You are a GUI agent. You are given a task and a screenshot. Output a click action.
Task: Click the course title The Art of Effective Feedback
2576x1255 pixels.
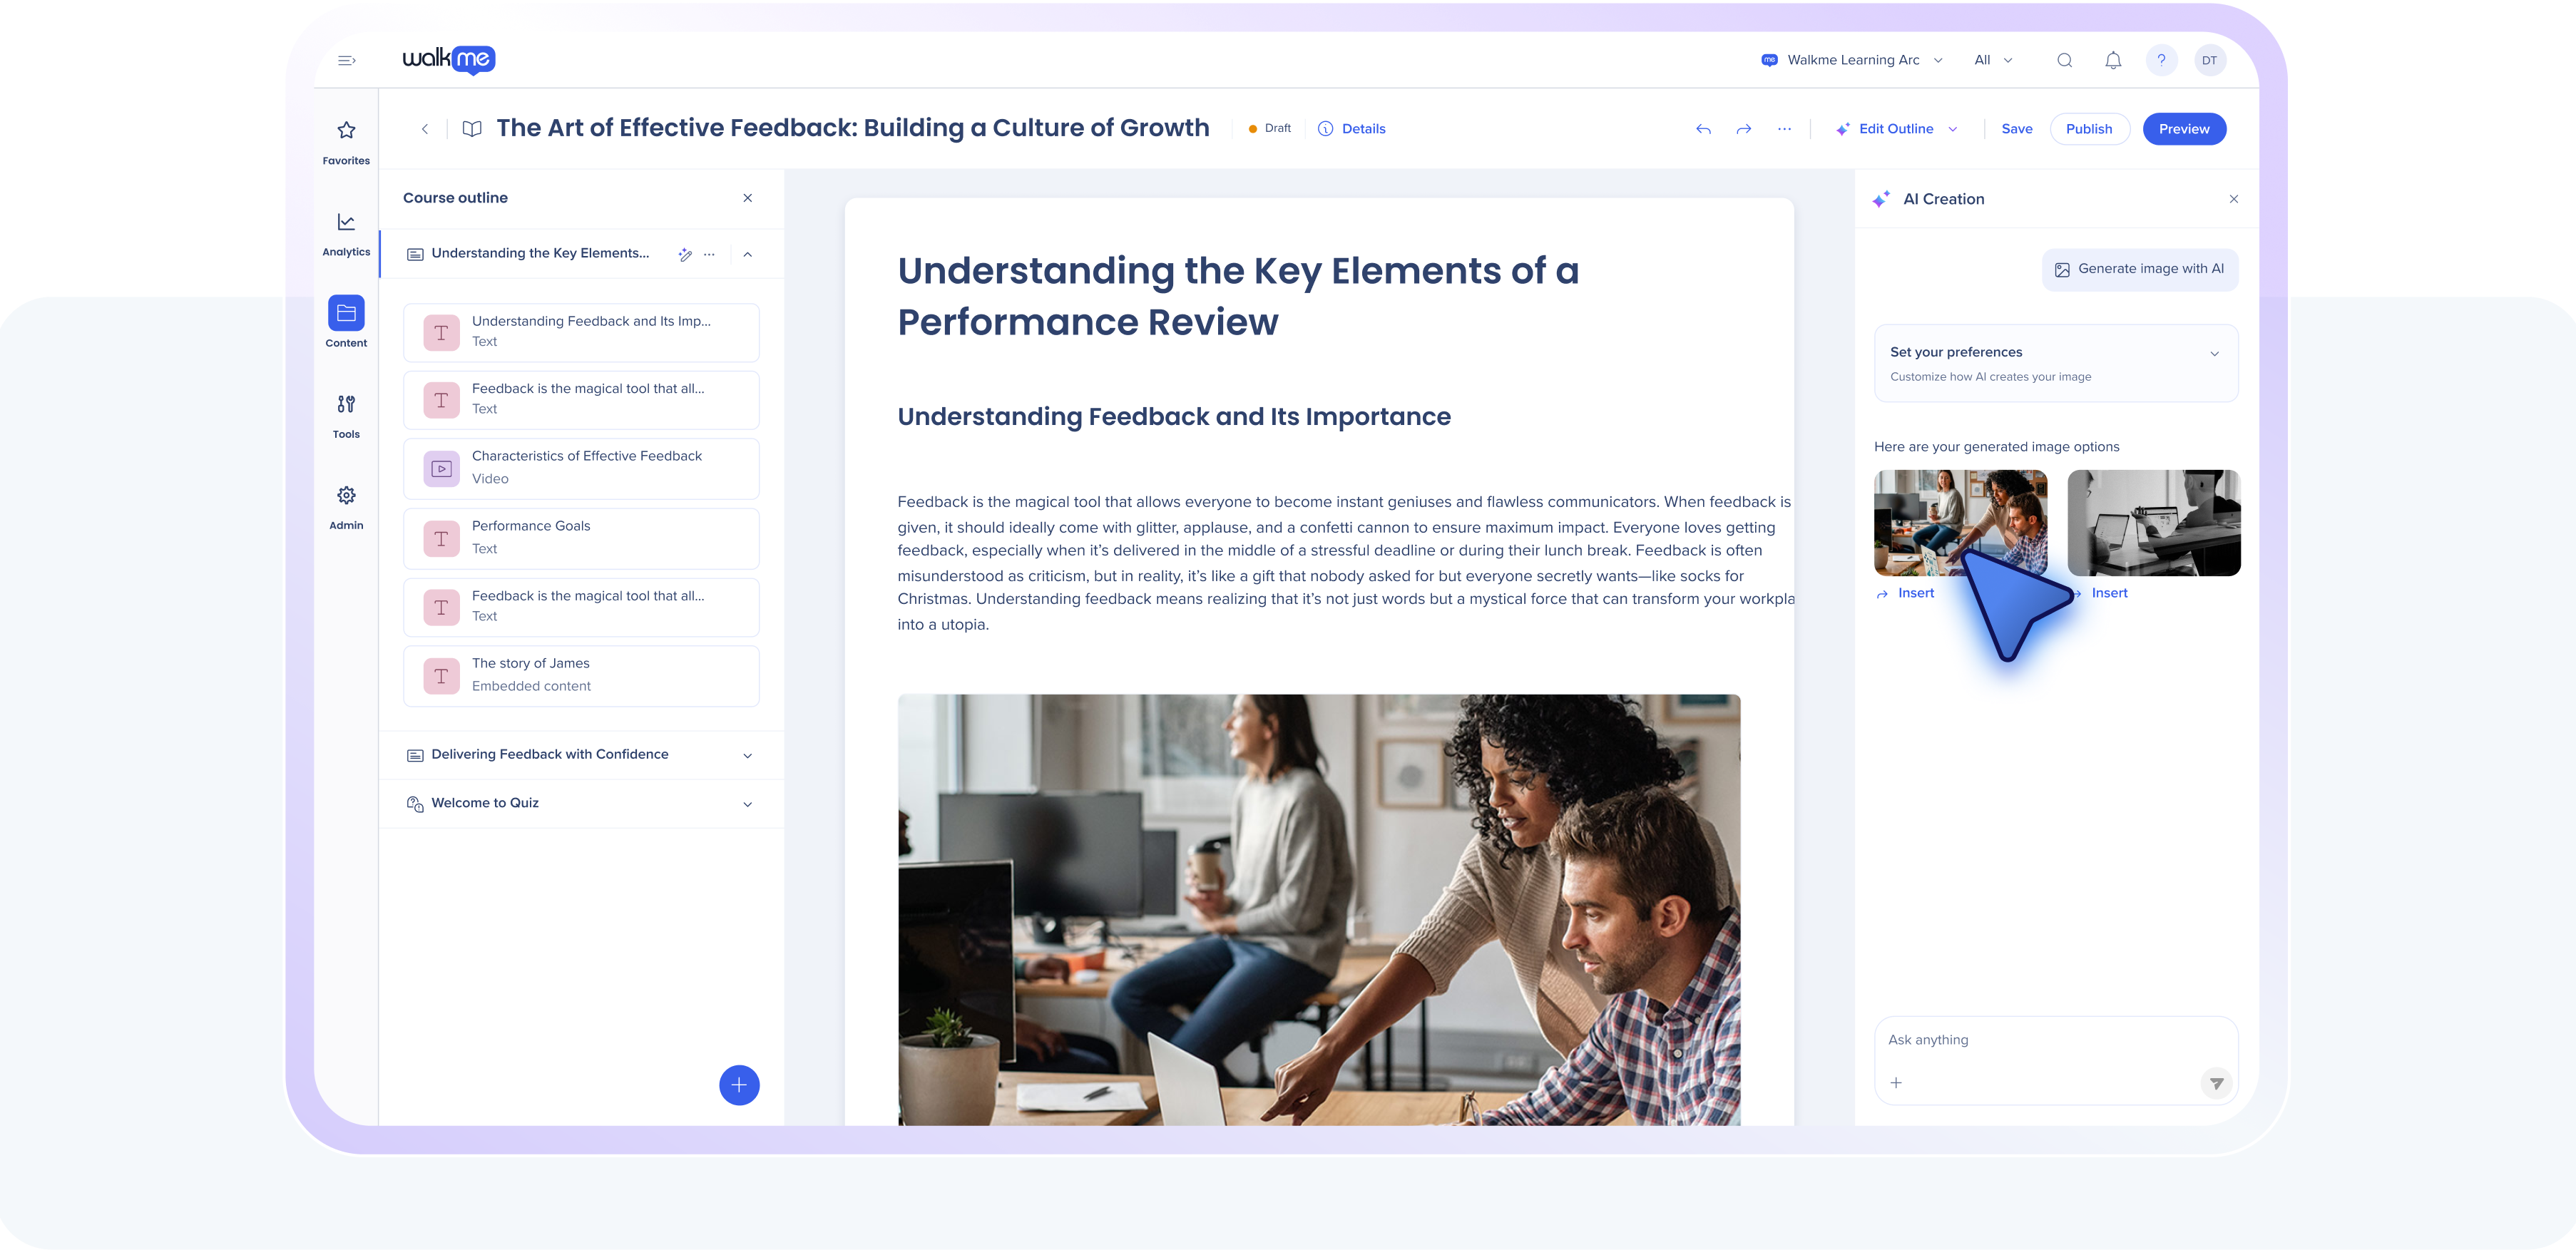[853, 129]
